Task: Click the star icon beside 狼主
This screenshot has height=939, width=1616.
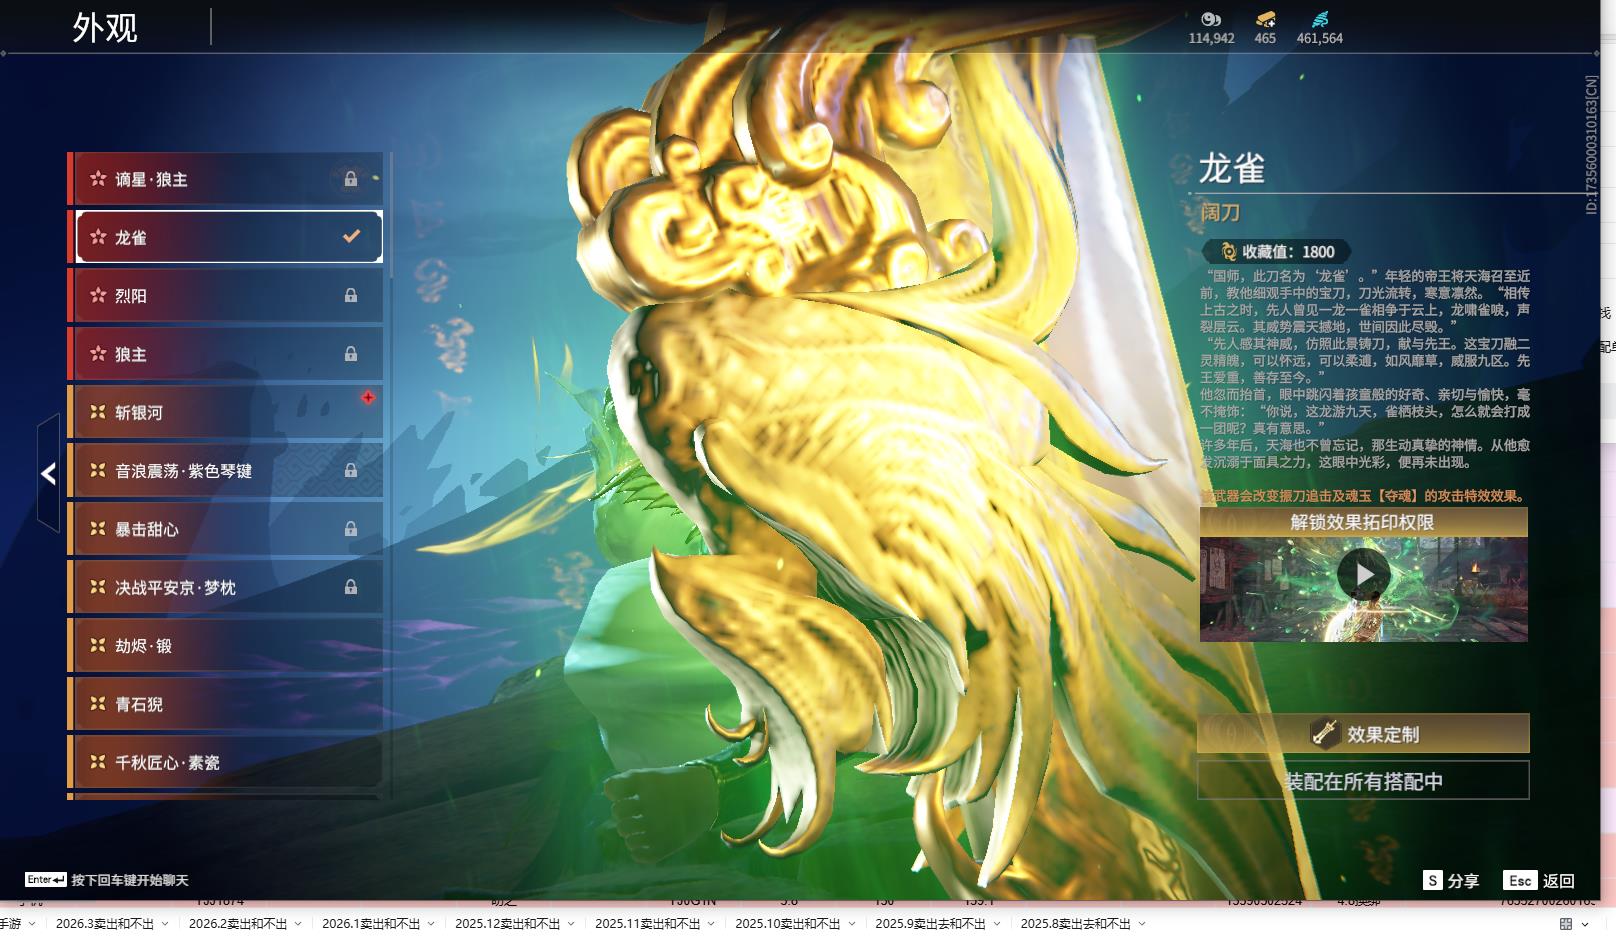Action: pos(98,354)
